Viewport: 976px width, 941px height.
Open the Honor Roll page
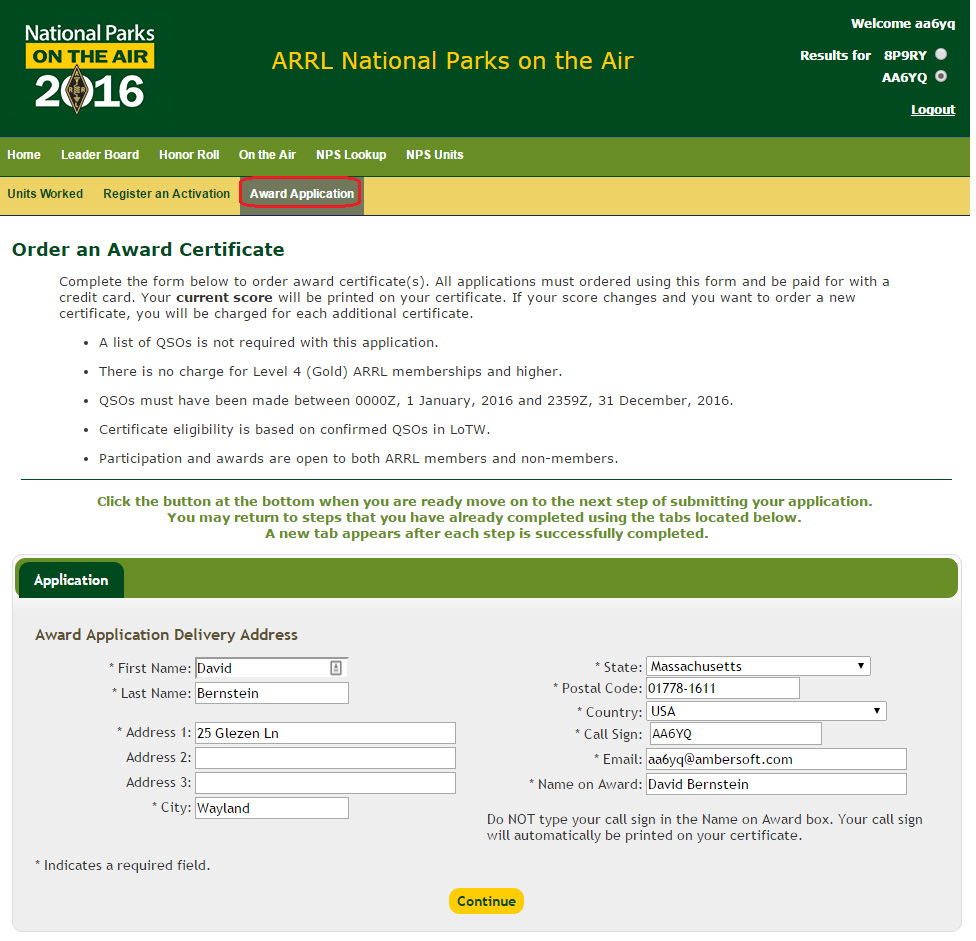[189, 155]
